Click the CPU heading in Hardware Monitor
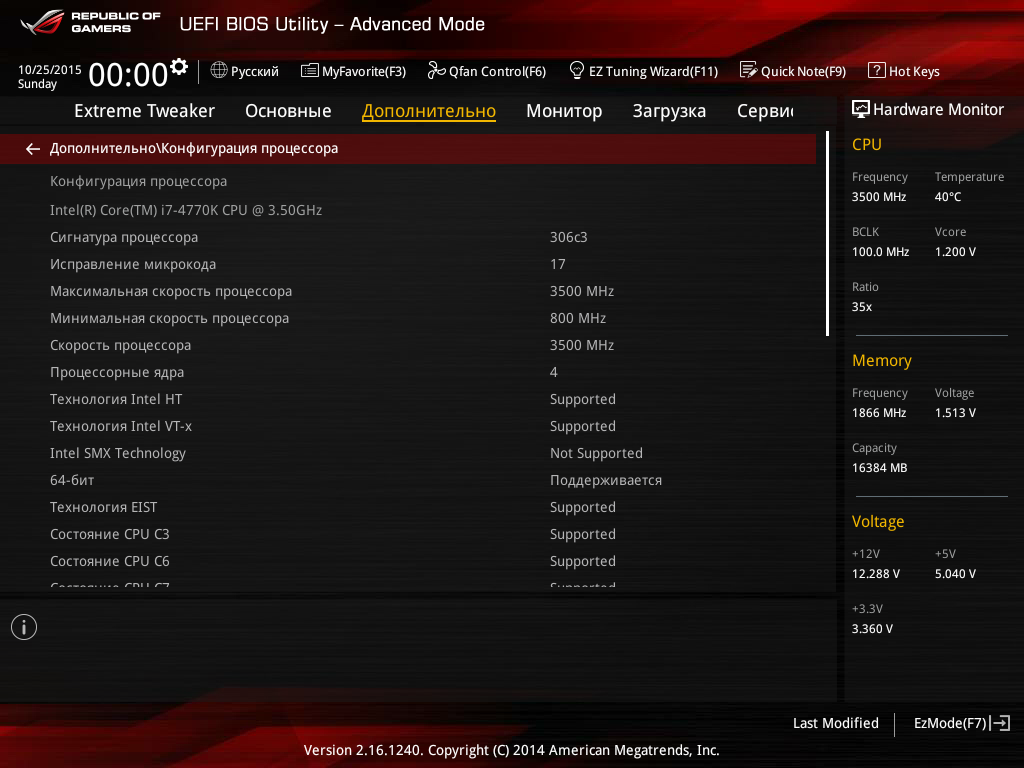This screenshot has height=768, width=1024. (867, 144)
